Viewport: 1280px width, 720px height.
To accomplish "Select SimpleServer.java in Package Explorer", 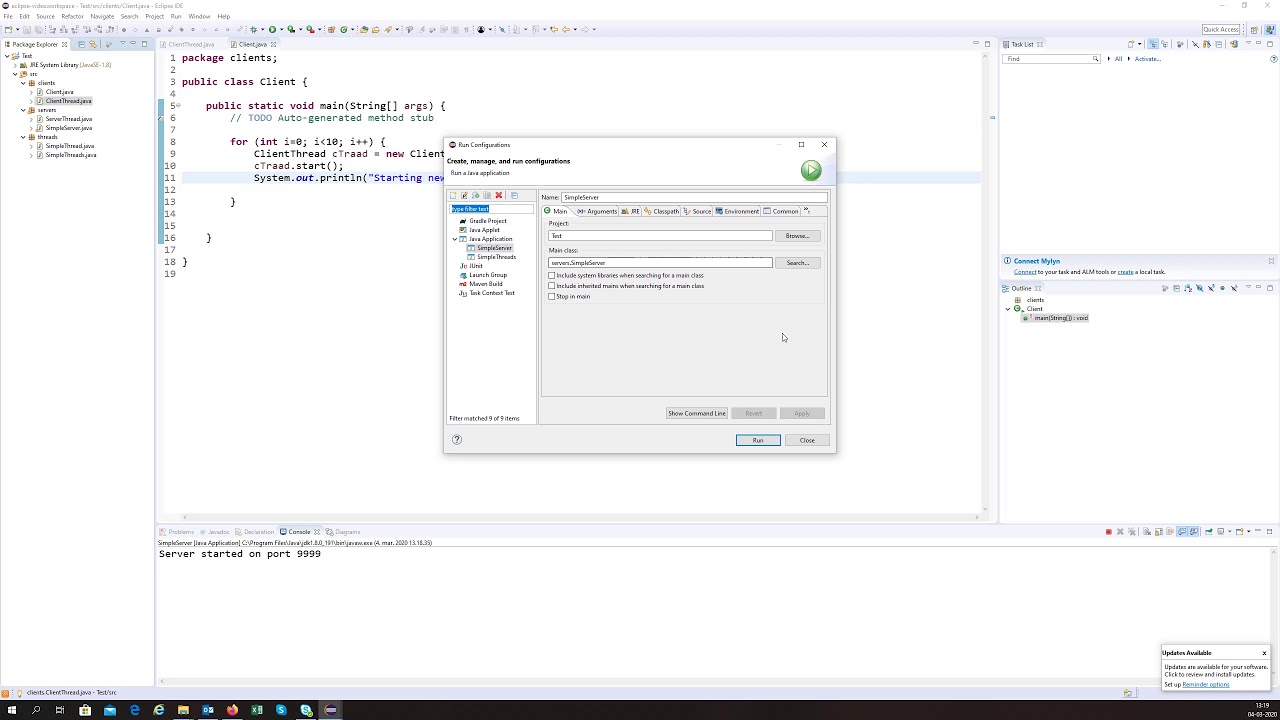I will click(x=68, y=128).
